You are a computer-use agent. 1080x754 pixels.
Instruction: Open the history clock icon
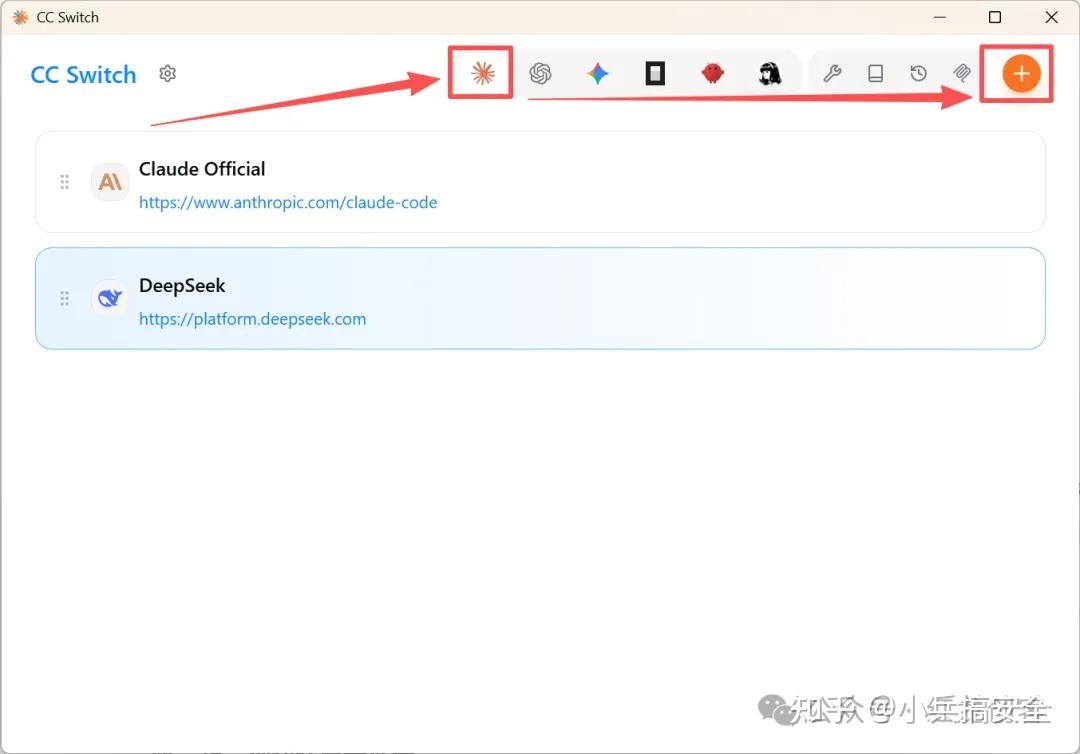[918, 73]
